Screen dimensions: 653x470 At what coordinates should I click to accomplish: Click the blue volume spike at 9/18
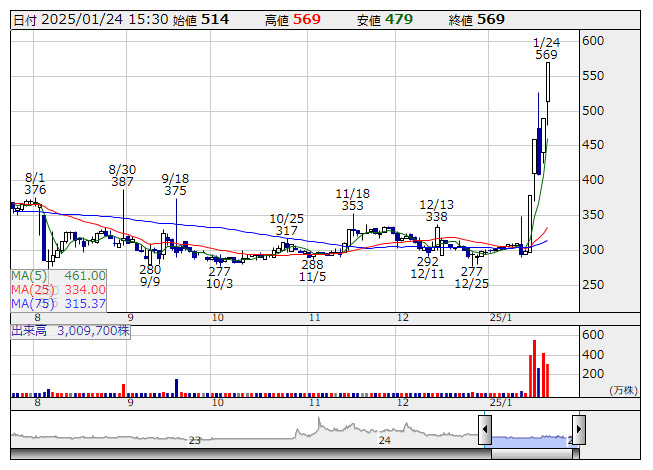point(176,388)
